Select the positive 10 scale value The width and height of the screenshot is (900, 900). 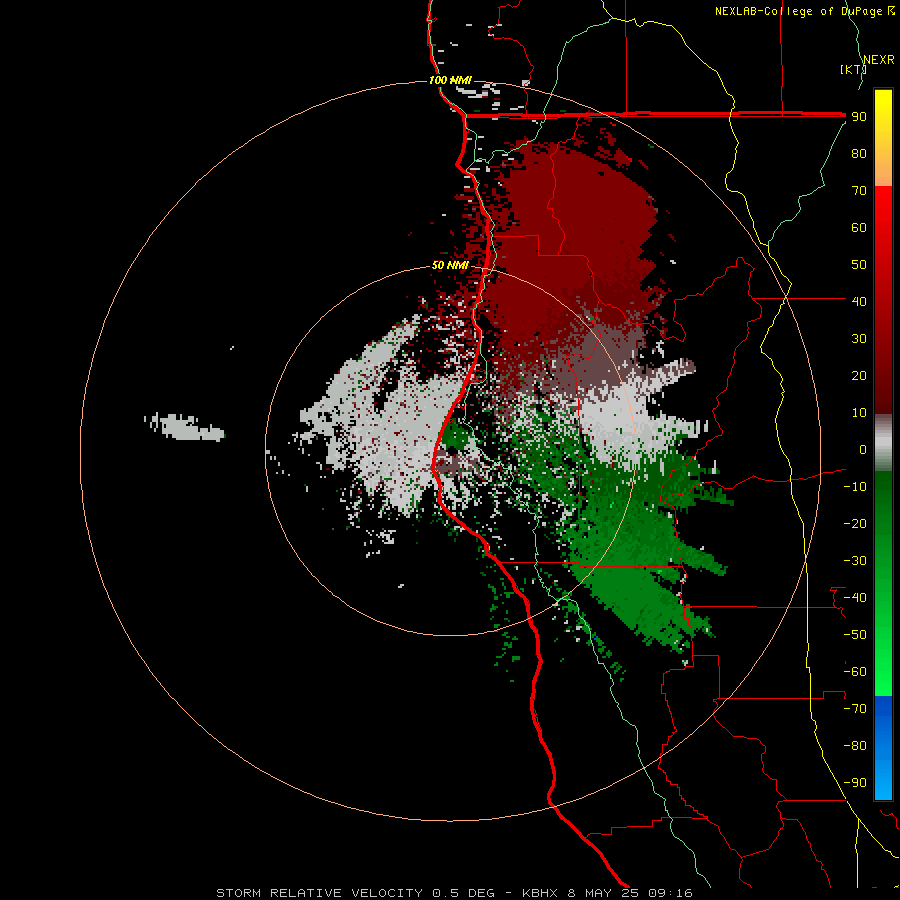859,413
